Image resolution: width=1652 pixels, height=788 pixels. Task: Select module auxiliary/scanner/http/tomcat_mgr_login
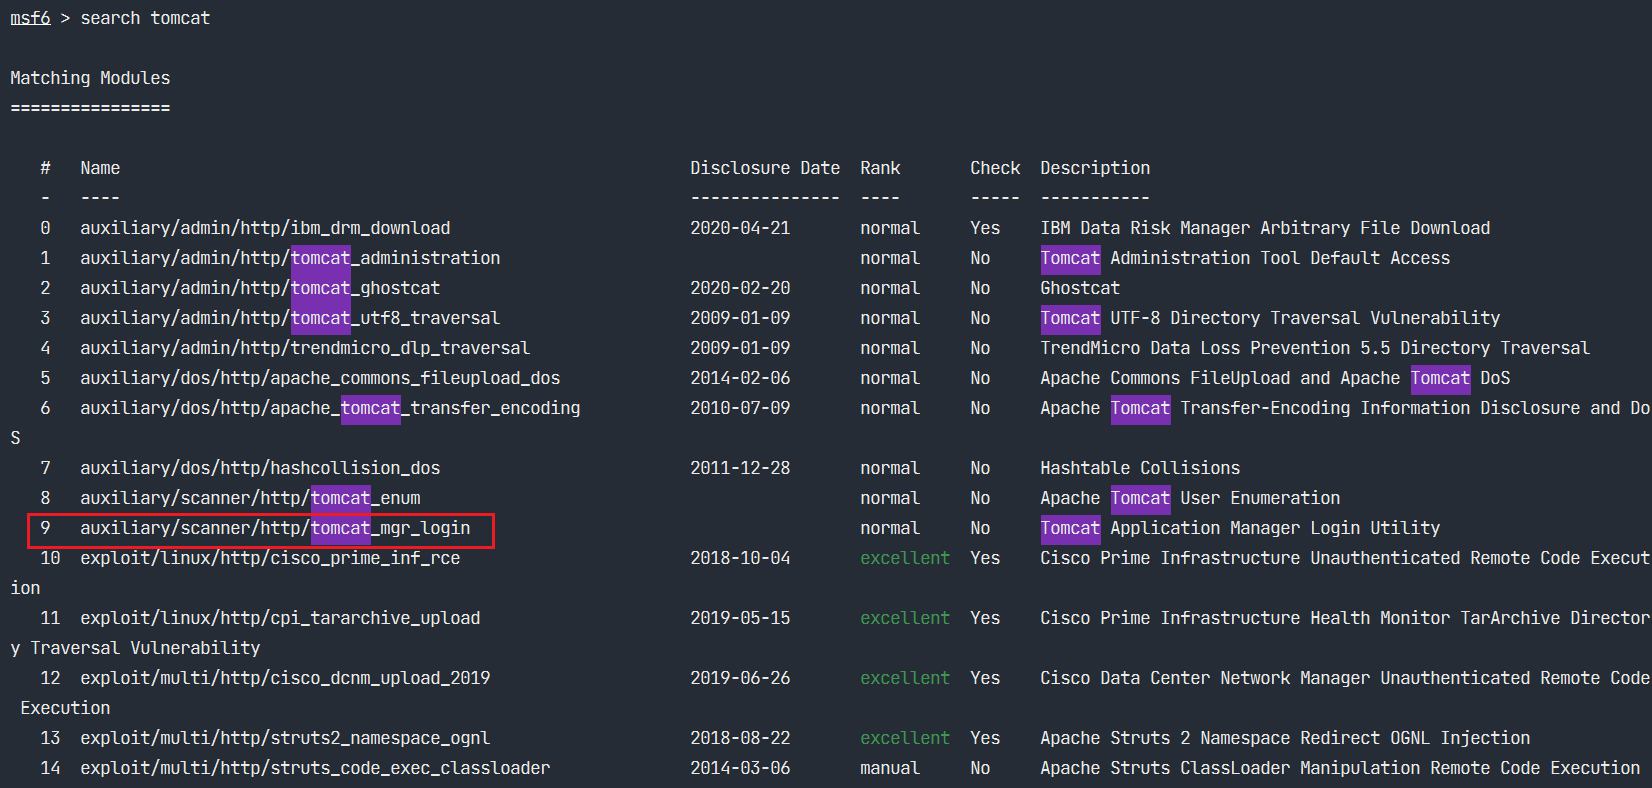(x=275, y=528)
